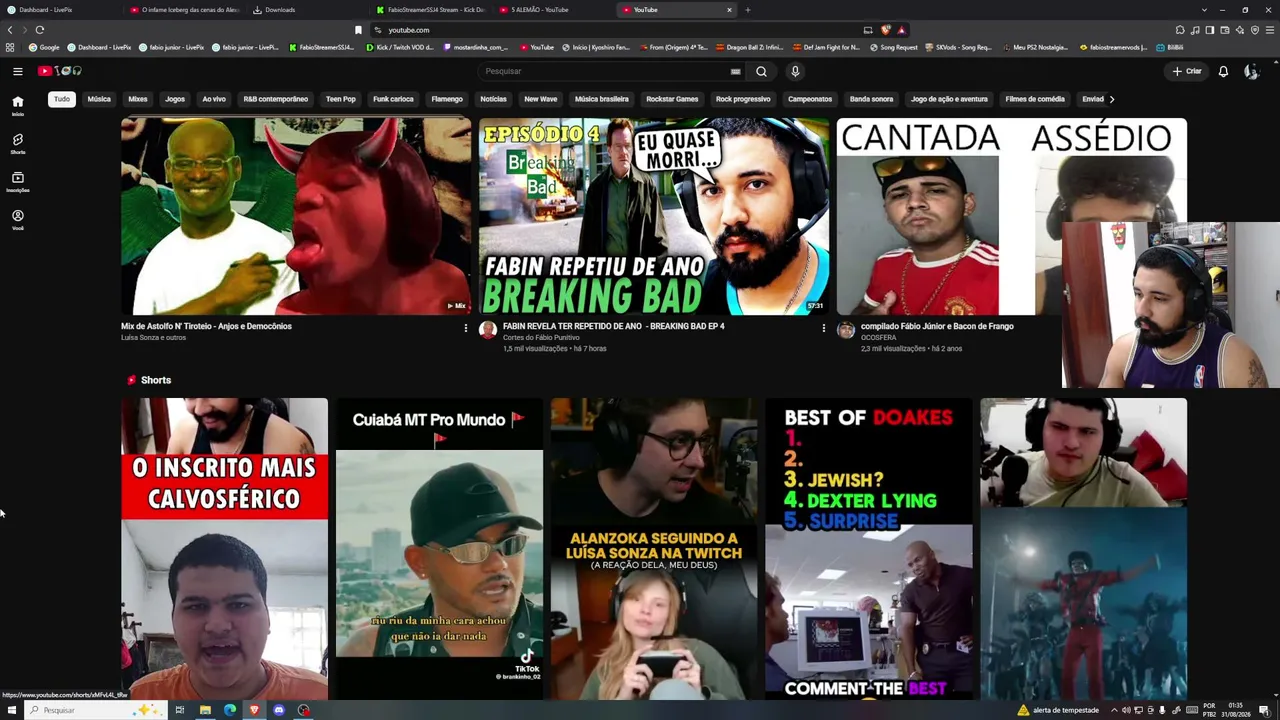
Task: Expand the browser tab search chevron
Action: (1204, 10)
